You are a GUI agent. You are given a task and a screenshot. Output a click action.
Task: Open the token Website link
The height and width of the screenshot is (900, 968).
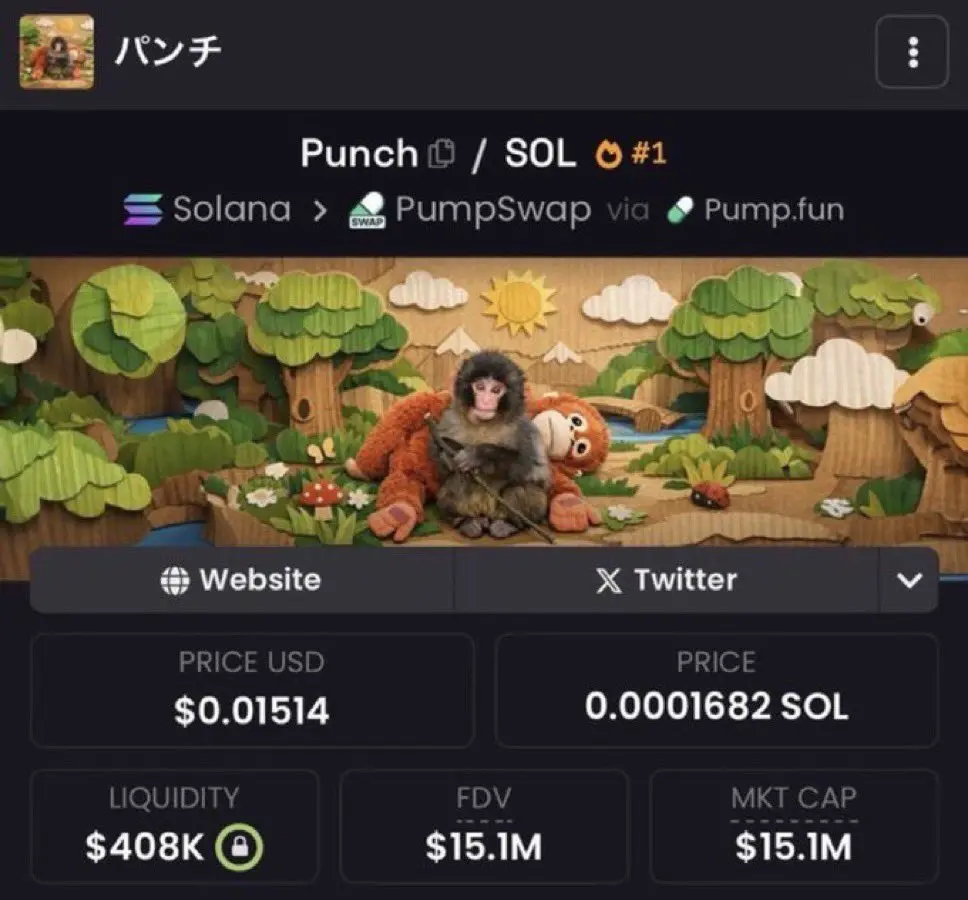tap(241, 580)
